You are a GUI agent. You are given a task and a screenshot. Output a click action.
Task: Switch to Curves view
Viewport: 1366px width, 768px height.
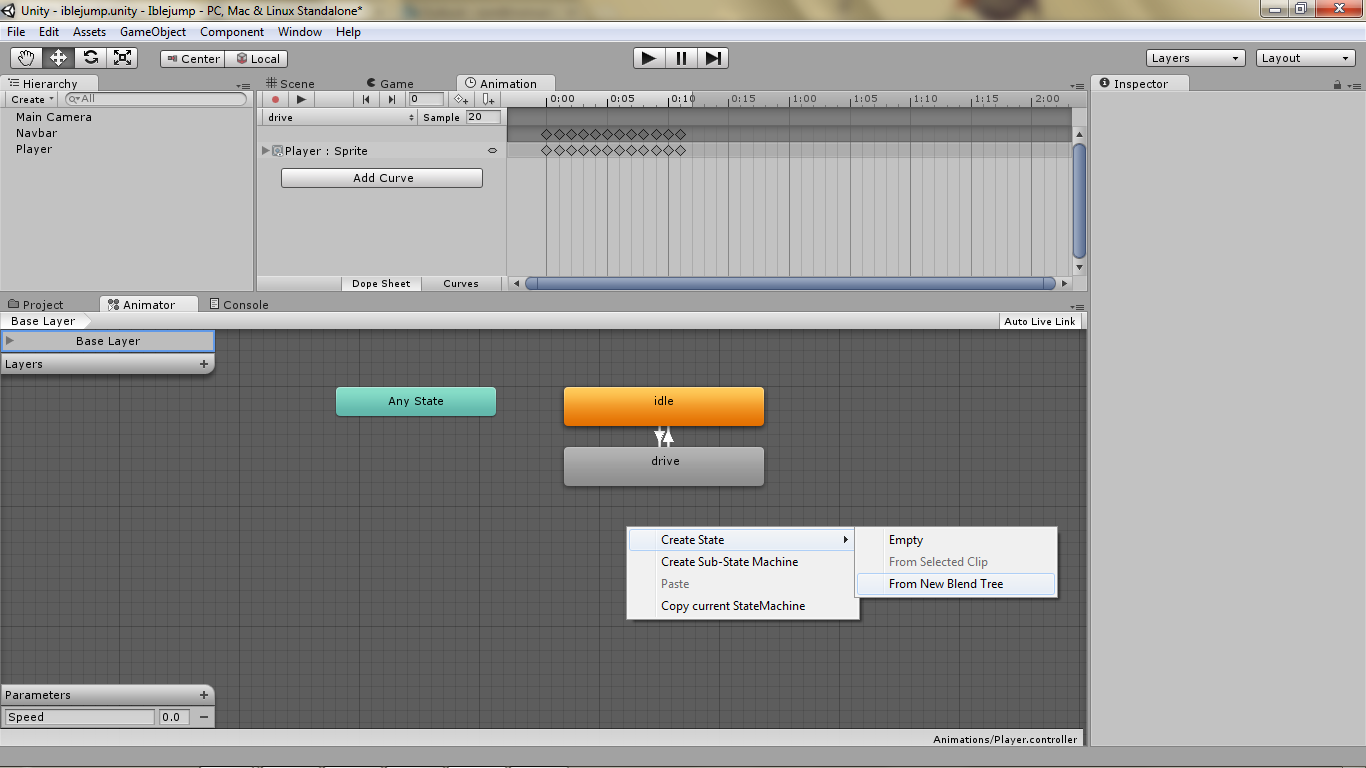tap(461, 284)
